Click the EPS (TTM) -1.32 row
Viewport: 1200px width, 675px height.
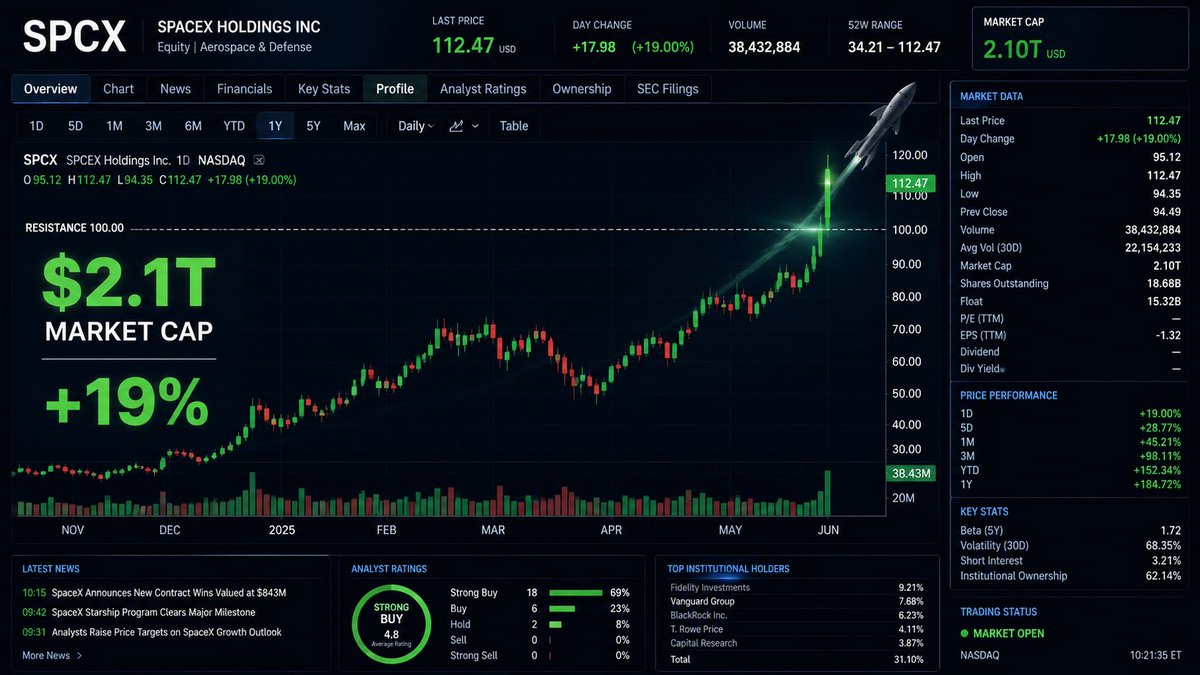point(1070,335)
